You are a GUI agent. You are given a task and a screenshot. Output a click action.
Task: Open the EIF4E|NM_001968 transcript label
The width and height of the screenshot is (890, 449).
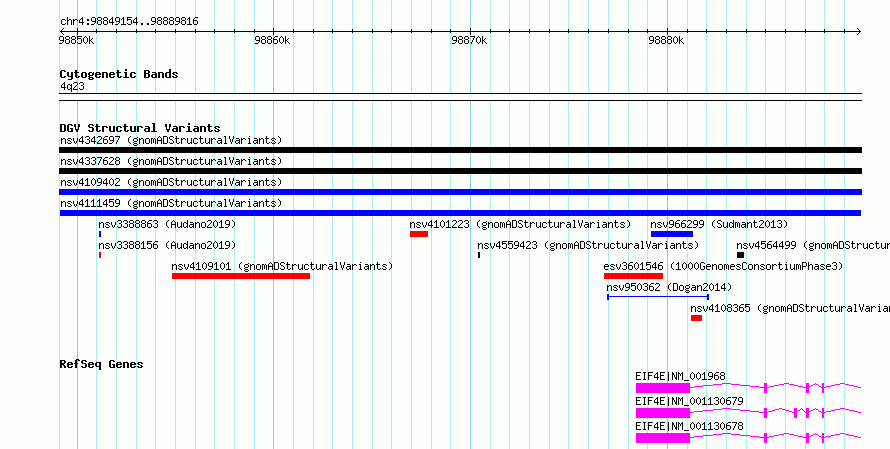pos(680,376)
